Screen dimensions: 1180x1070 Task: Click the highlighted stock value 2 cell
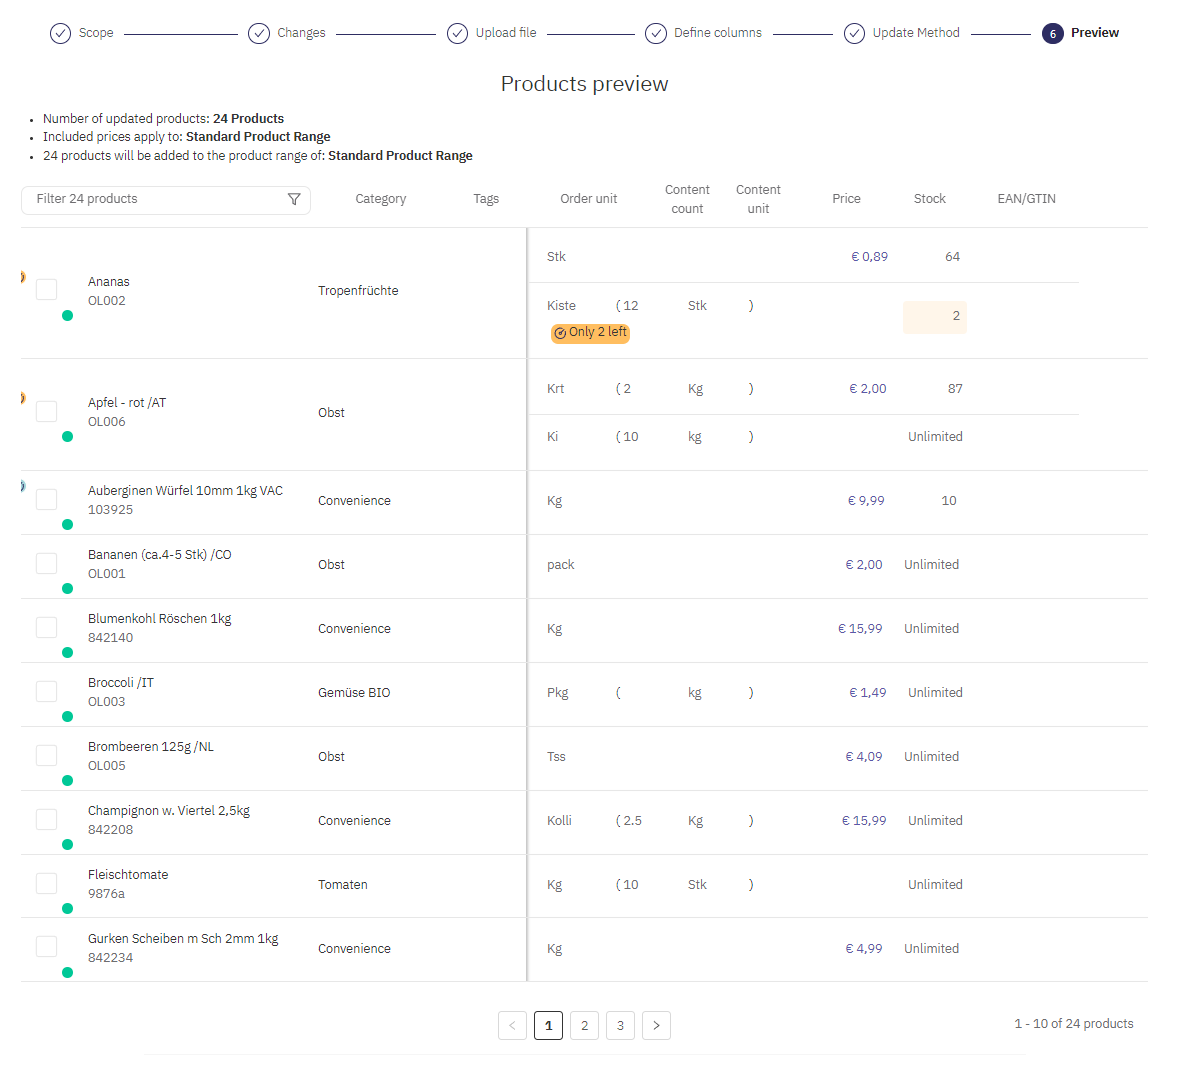pyautogui.click(x=934, y=317)
